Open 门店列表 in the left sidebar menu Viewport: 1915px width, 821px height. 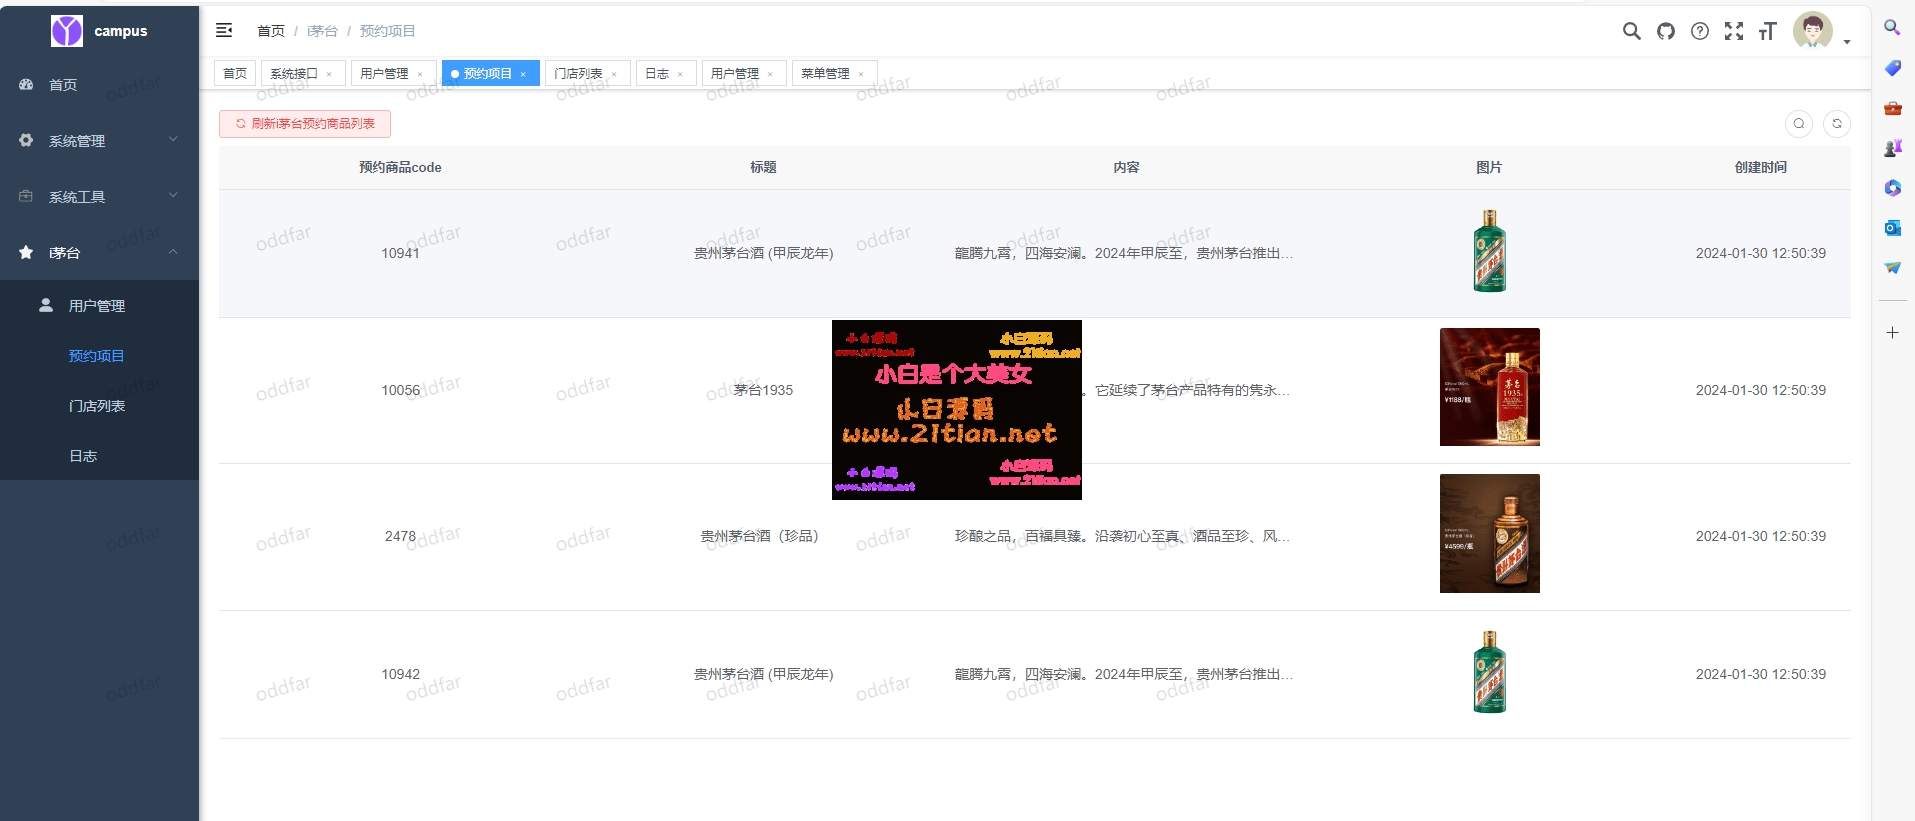(x=99, y=406)
